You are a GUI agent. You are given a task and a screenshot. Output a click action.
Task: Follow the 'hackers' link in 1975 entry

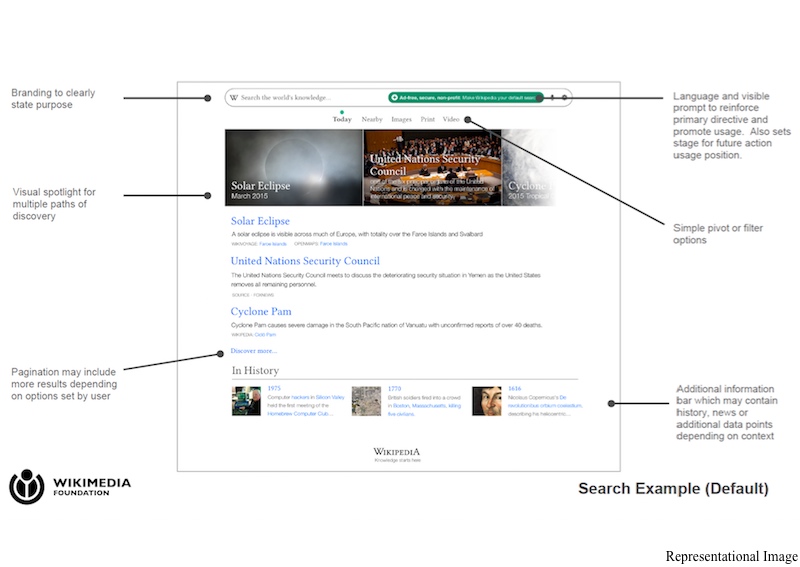tap(301, 397)
